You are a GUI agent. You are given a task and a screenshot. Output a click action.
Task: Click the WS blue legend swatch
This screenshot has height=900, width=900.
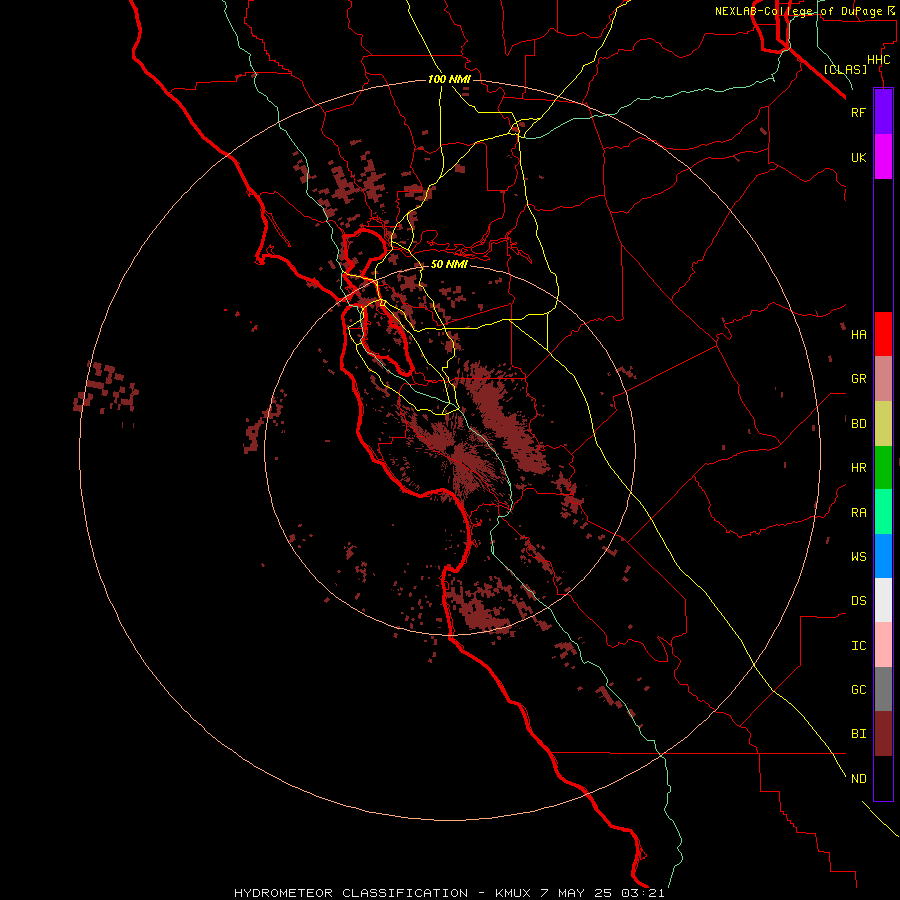(x=883, y=556)
